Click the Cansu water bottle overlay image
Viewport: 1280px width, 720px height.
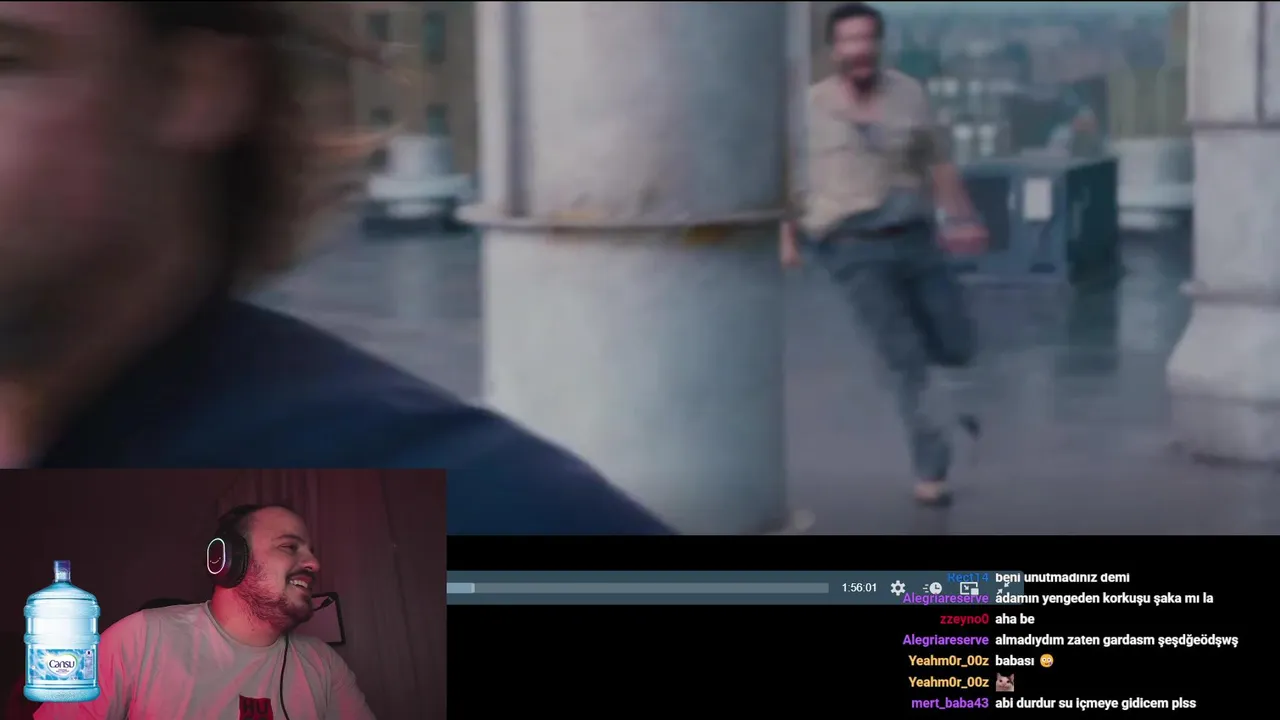(x=62, y=631)
